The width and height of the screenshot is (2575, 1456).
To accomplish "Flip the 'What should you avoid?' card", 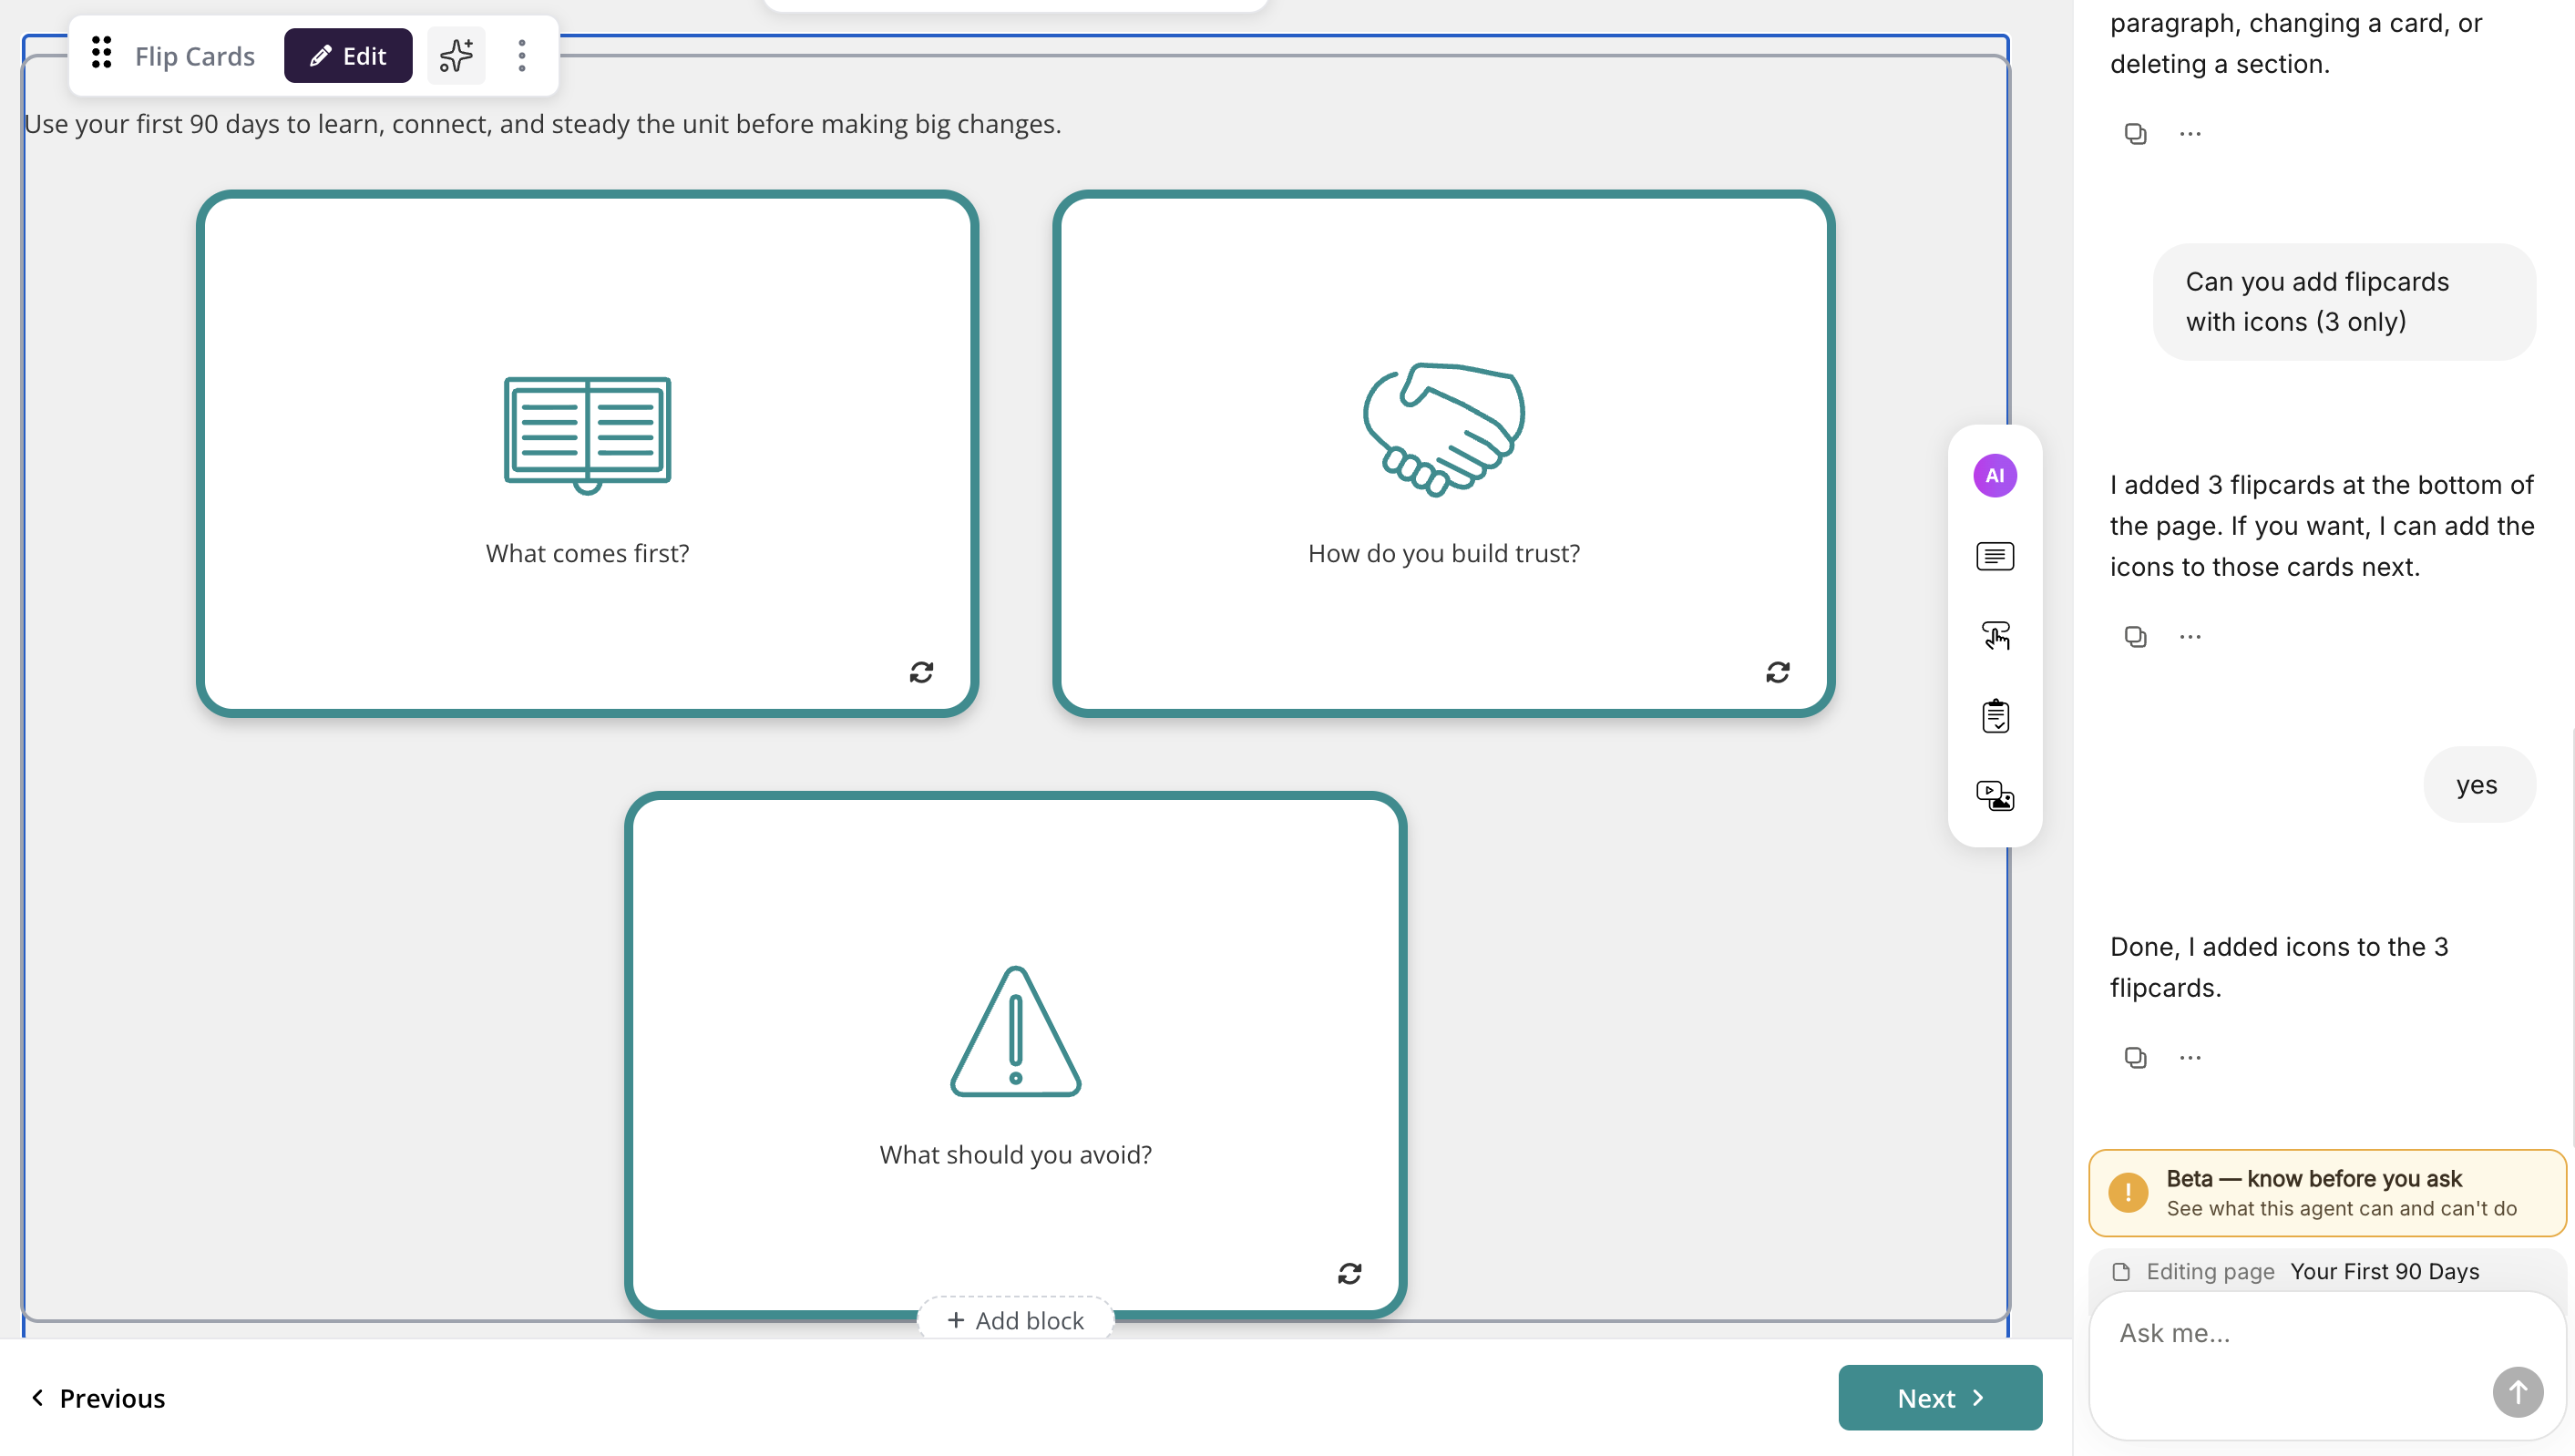I will 1349,1273.
